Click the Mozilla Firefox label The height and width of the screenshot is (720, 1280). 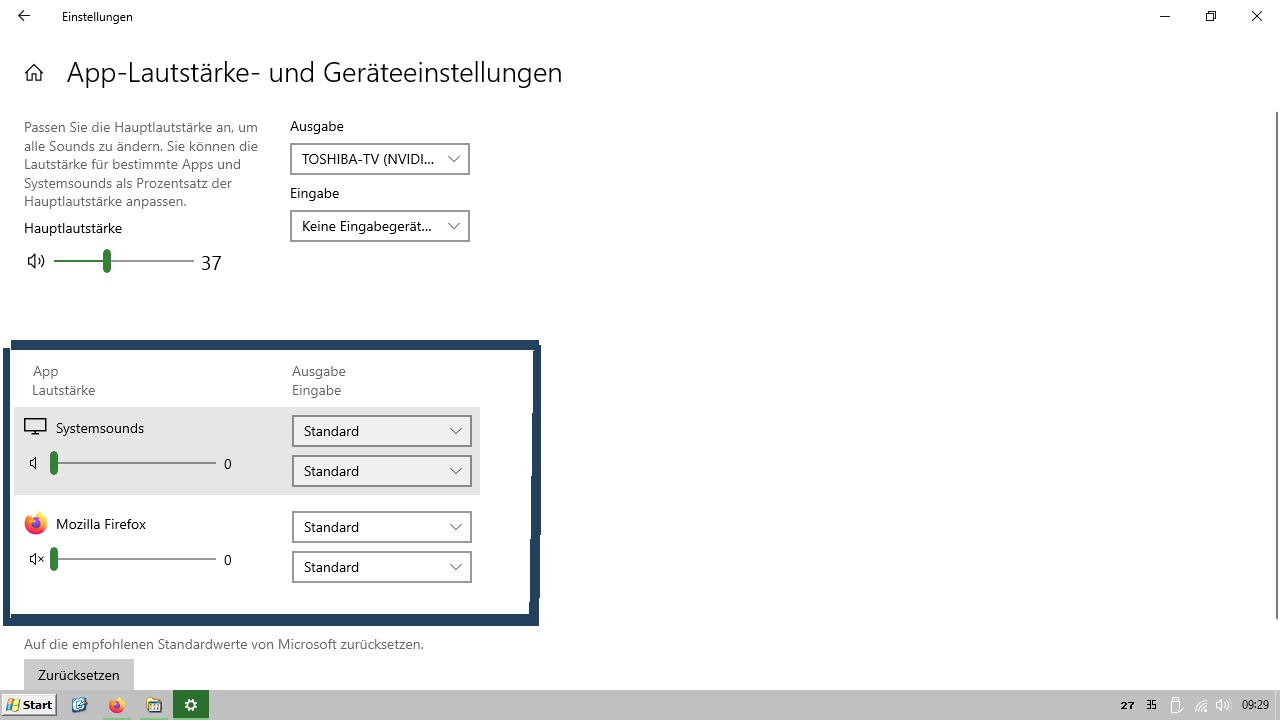[x=101, y=524]
